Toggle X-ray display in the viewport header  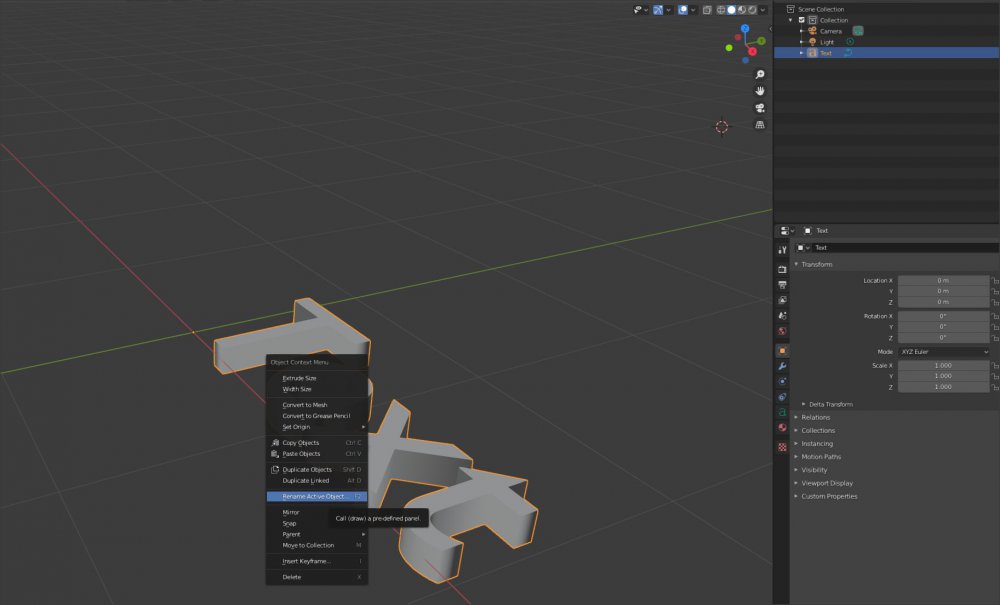point(707,10)
